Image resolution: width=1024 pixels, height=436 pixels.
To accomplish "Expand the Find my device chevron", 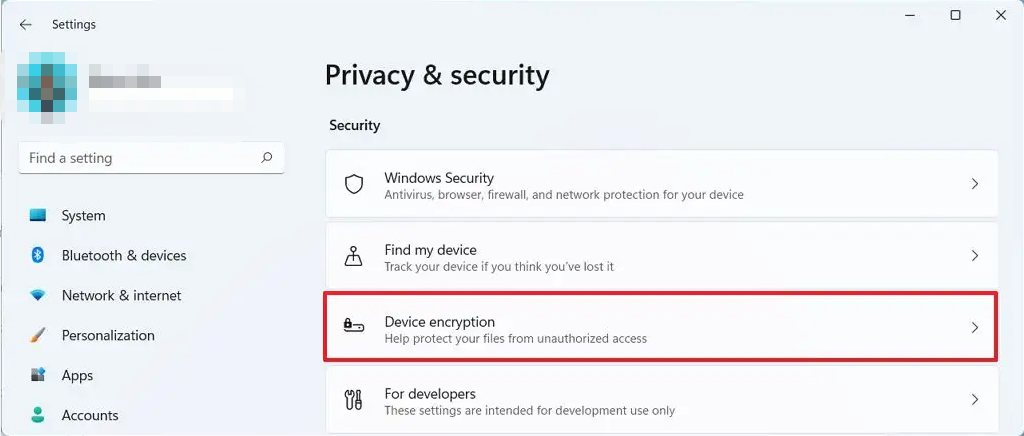I will 975,256.
